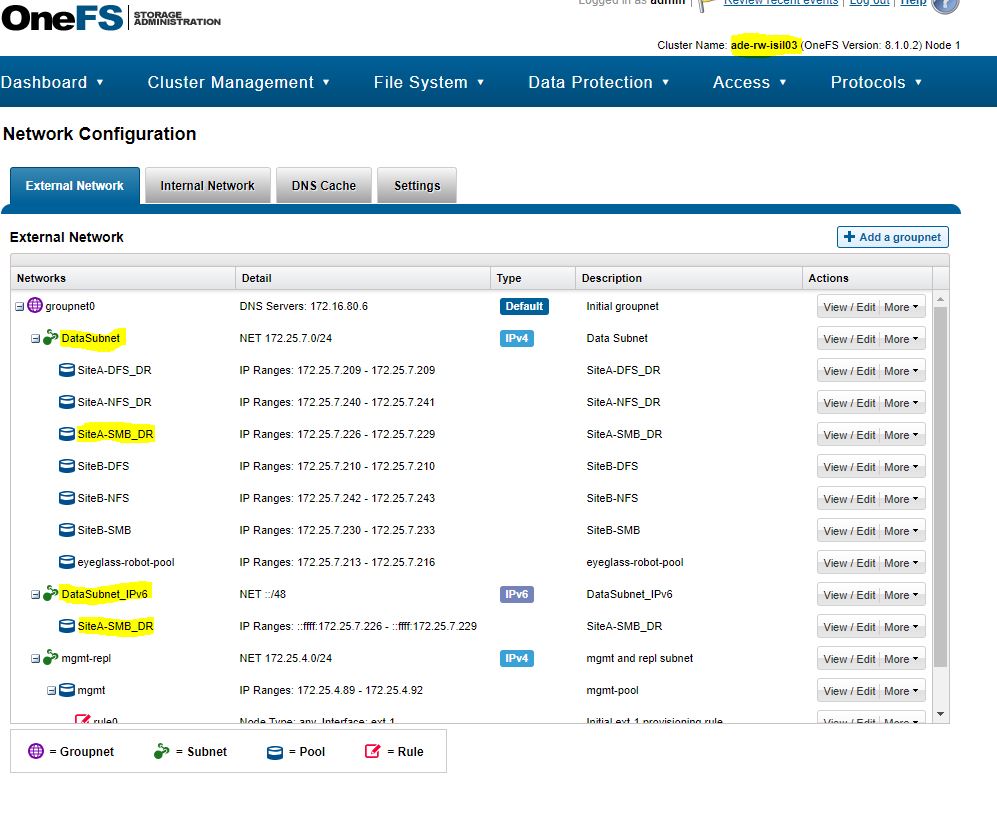View / Edit the mgmt pool row
Viewport: 997px width, 822px height.
tap(849, 690)
